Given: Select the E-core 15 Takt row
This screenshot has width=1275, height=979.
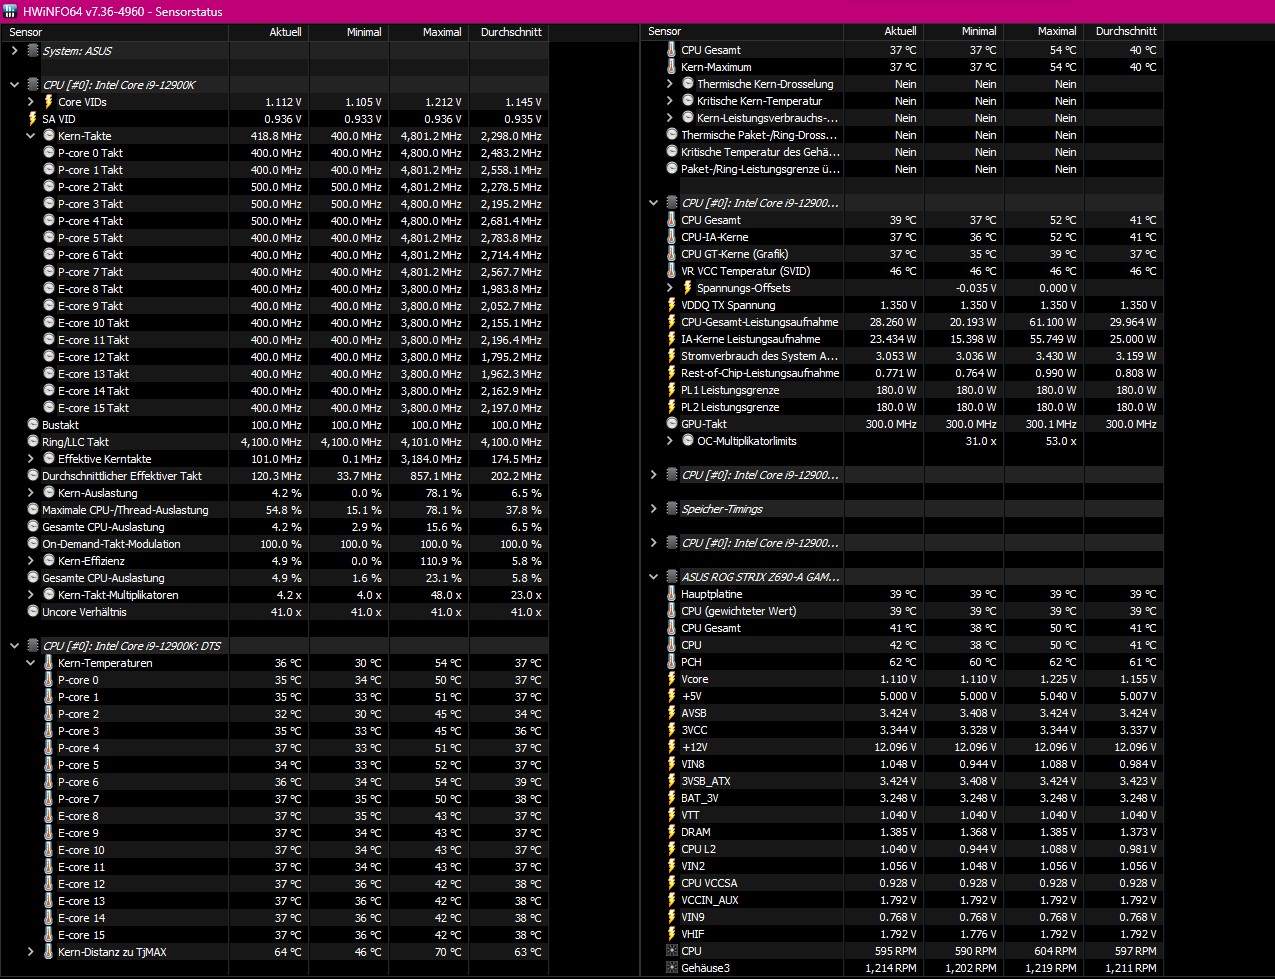Looking at the screenshot, I should pyautogui.click(x=274, y=408).
